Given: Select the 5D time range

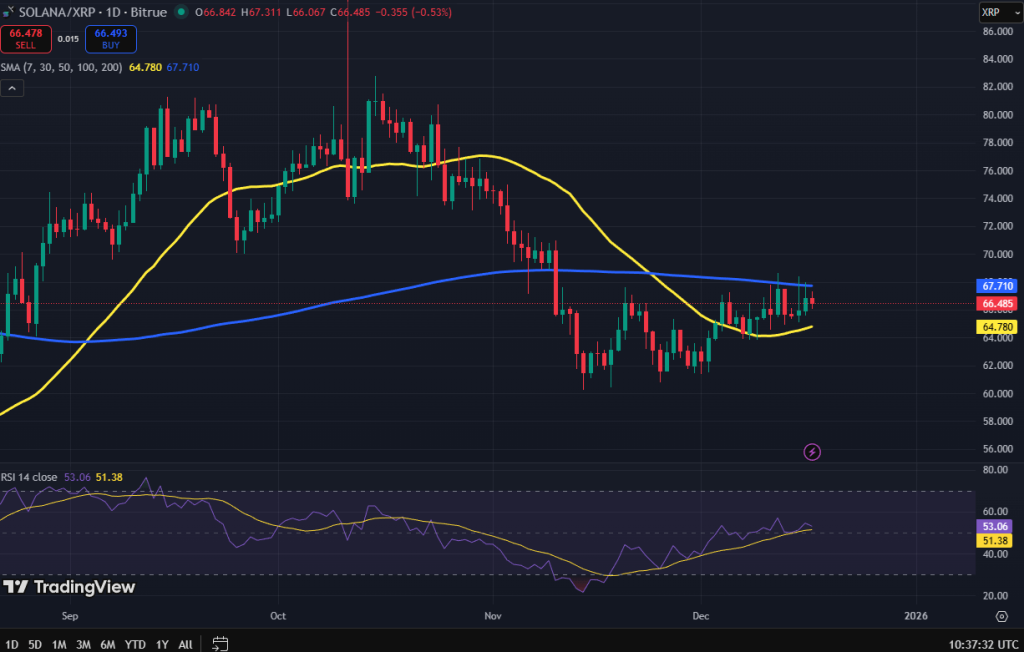Looking at the screenshot, I should 36,643.
